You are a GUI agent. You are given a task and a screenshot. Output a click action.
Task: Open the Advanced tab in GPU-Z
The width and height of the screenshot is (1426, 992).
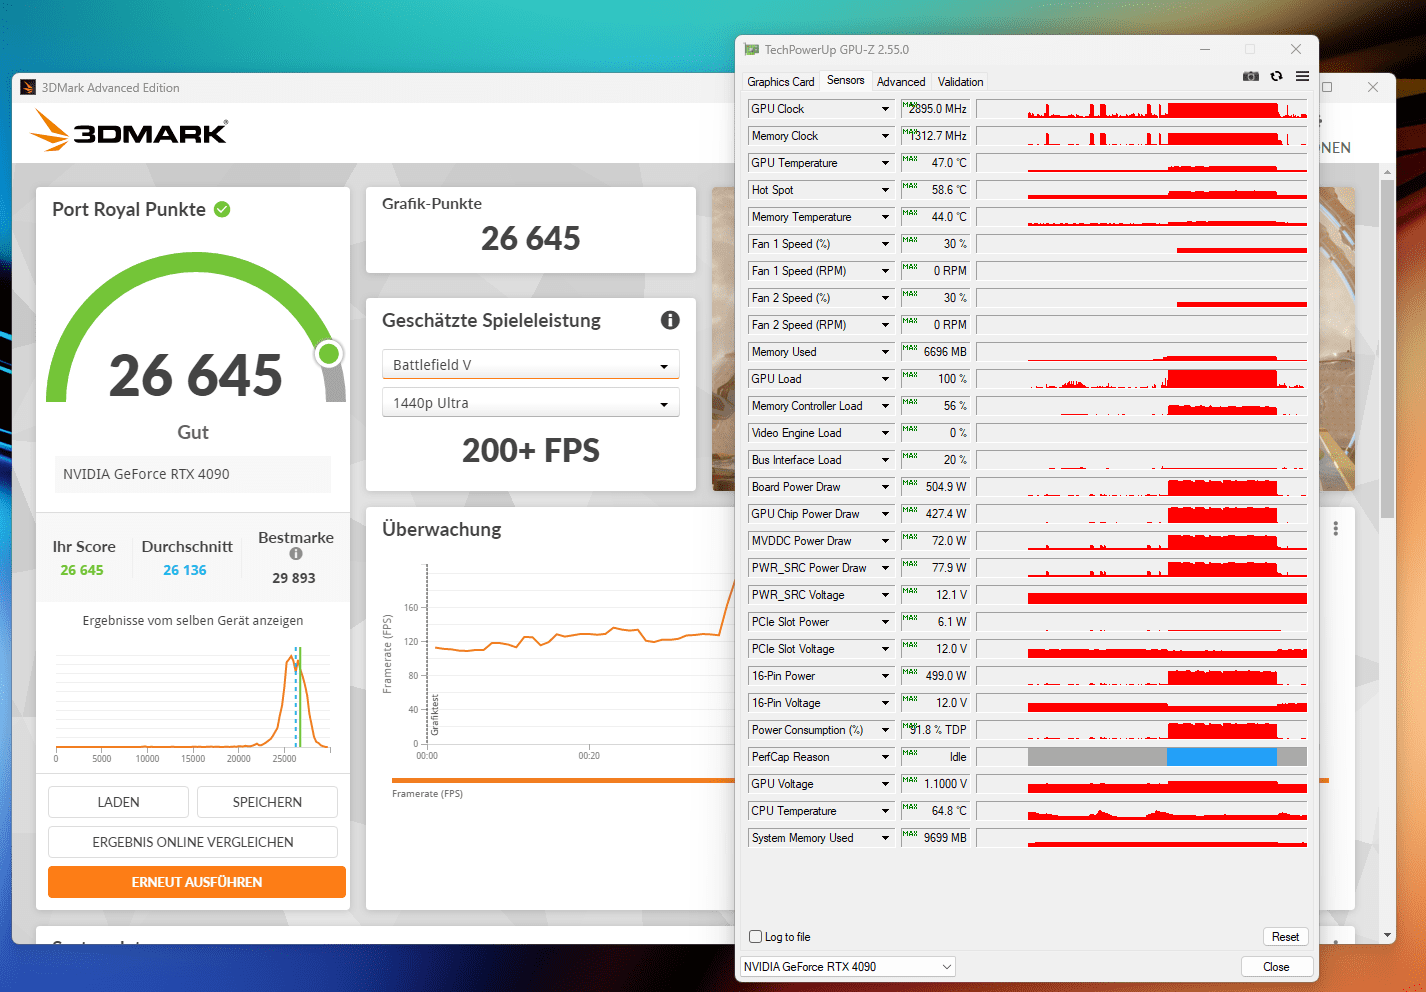pyautogui.click(x=901, y=82)
